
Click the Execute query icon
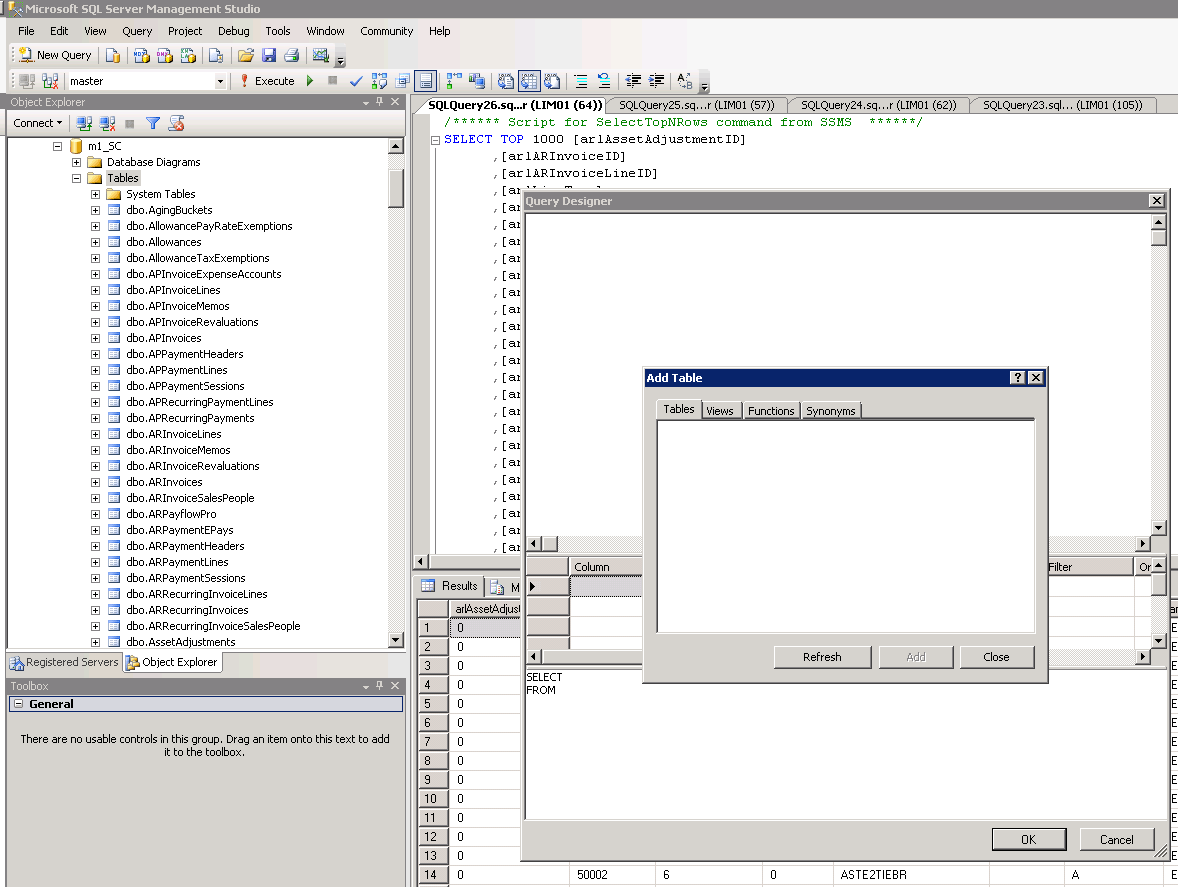(x=268, y=81)
